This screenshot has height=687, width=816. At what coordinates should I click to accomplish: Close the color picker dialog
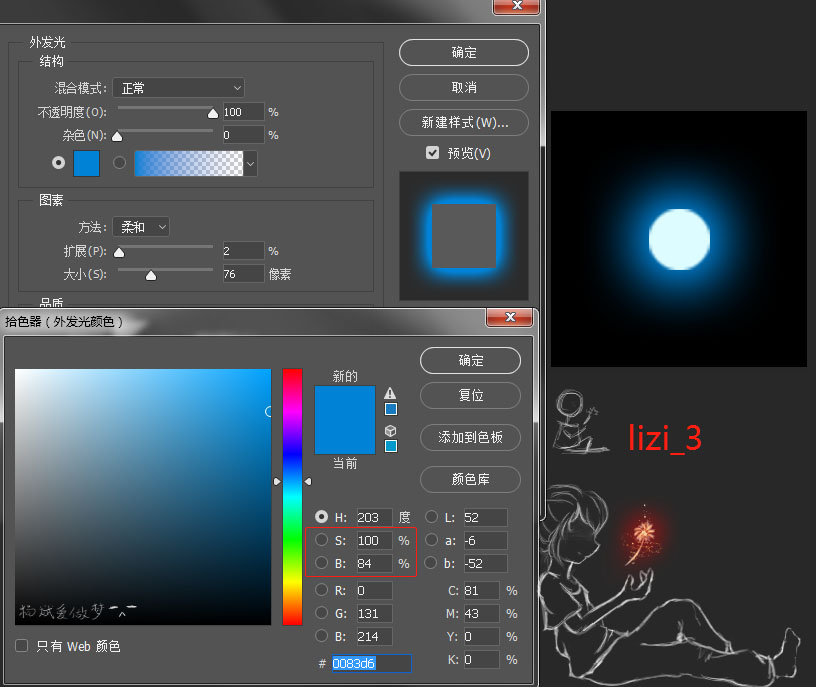click(x=510, y=318)
